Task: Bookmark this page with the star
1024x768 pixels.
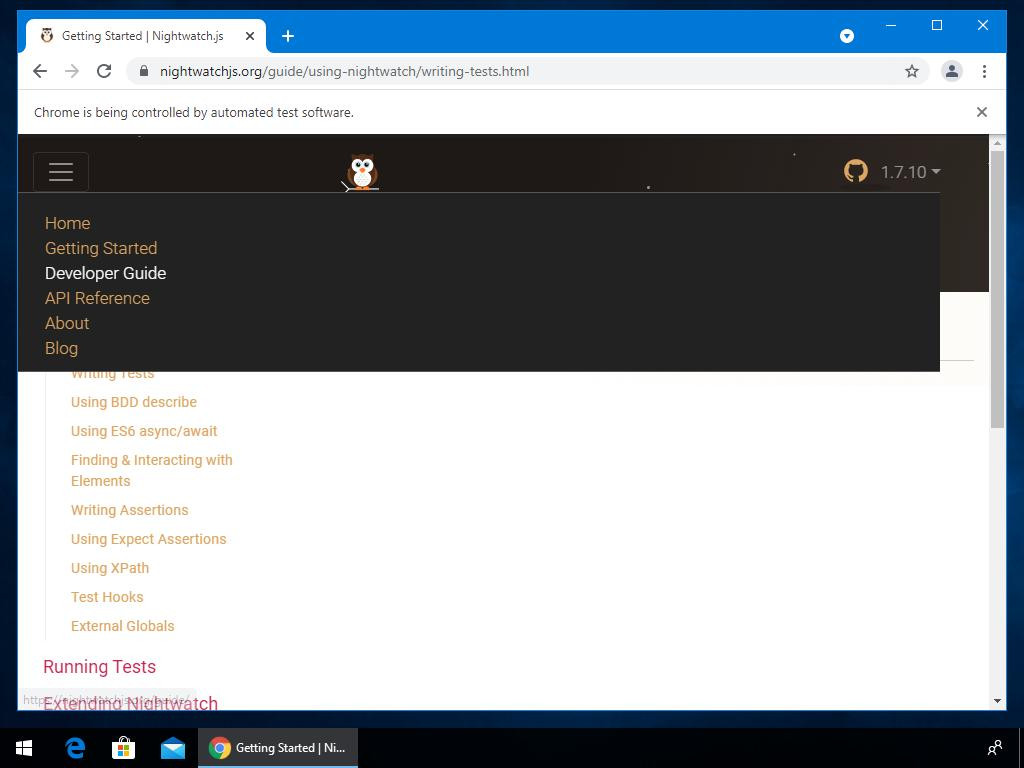Action: (x=912, y=71)
